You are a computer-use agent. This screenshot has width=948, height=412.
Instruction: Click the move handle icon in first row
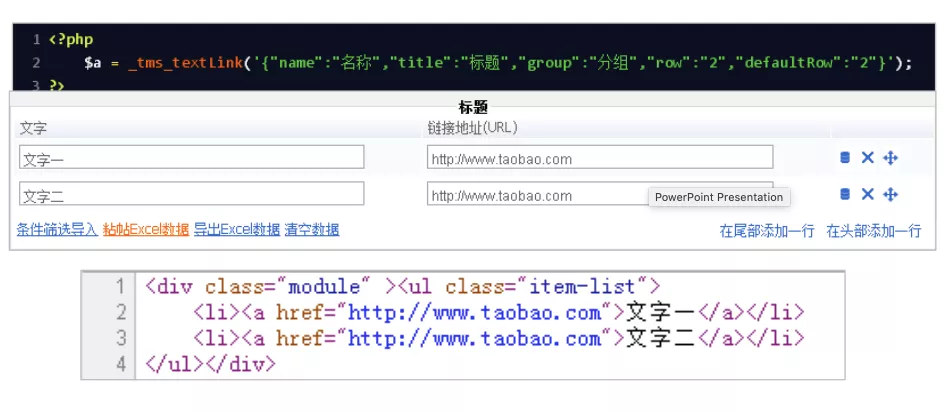coord(891,158)
